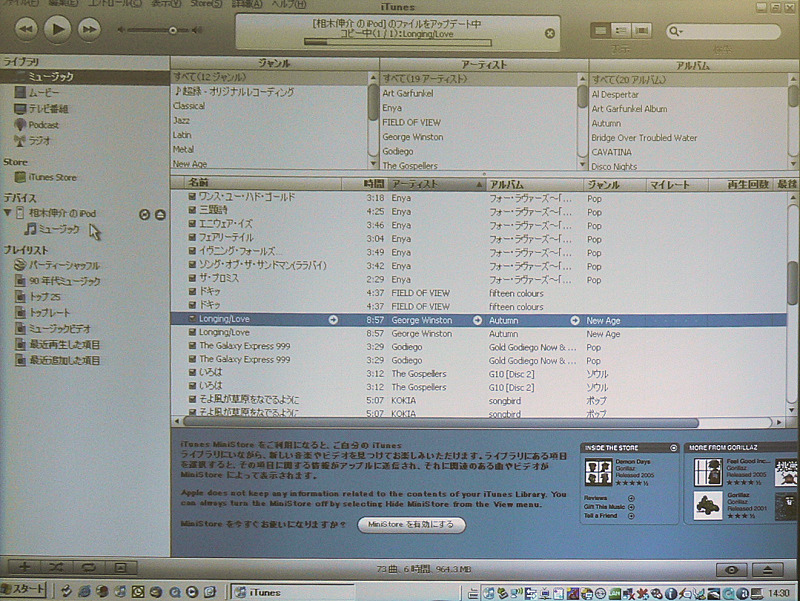800x601 pixels.
Task: Click MiniStore を有効にする button
Action: pyautogui.click(x=411, y=524)
